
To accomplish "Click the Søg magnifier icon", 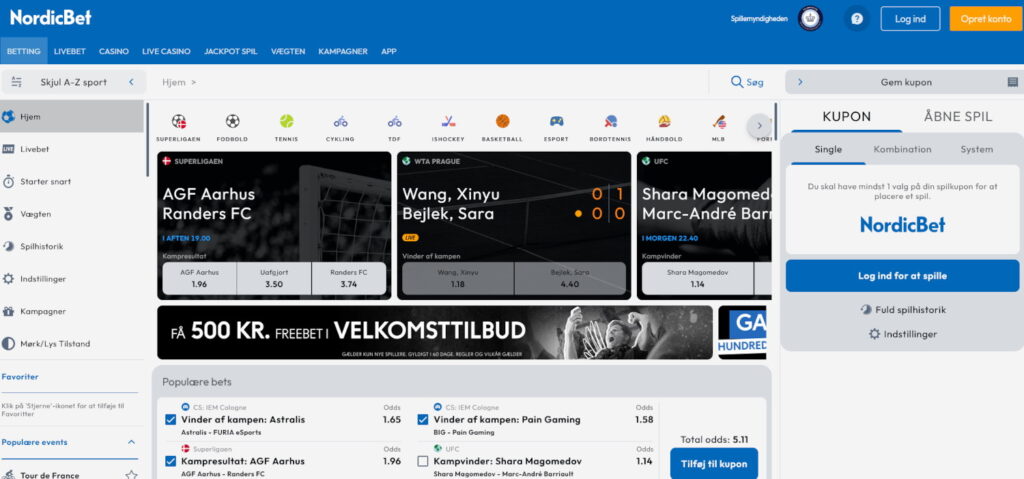I will click(x=737, y=82).
